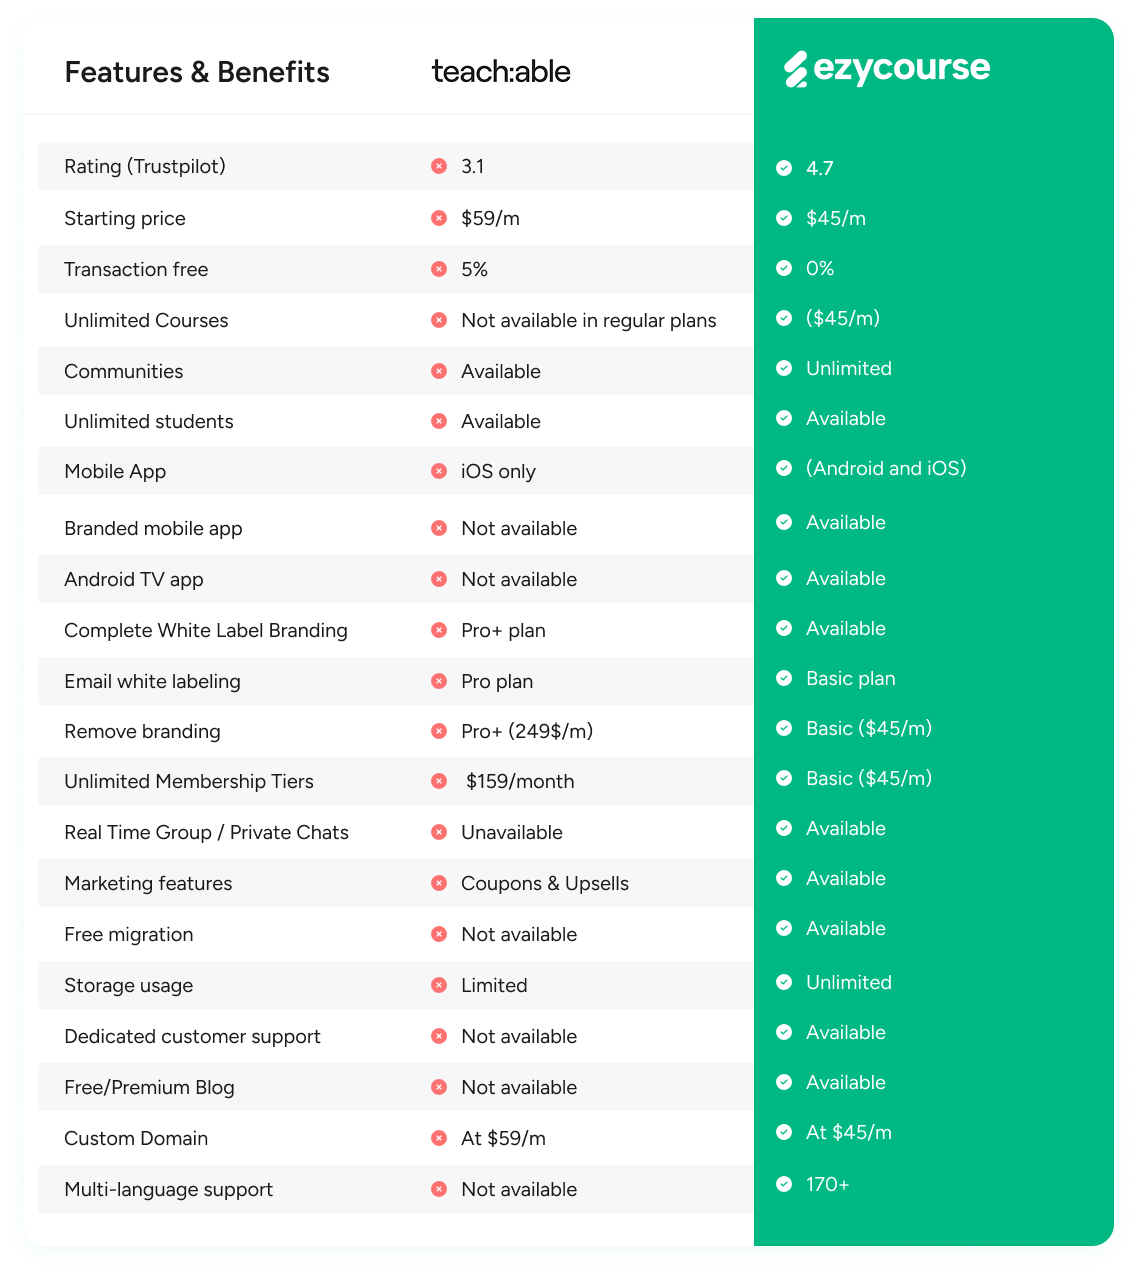Click the checkmark next to Basic plan
Viewport: 1138px width, 1276px height.
click(784, 678)
